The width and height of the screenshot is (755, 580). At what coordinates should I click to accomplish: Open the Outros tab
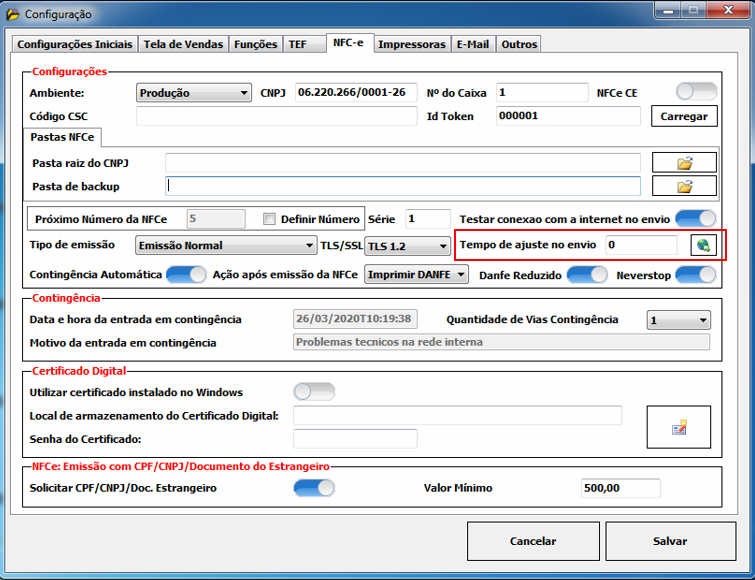(x=519, y=44)
